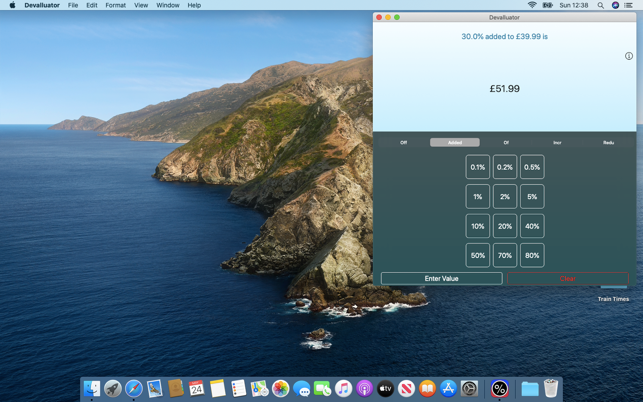
Task: Click the battery status icon
Action: pyautogui.click(x=547, y=5)
